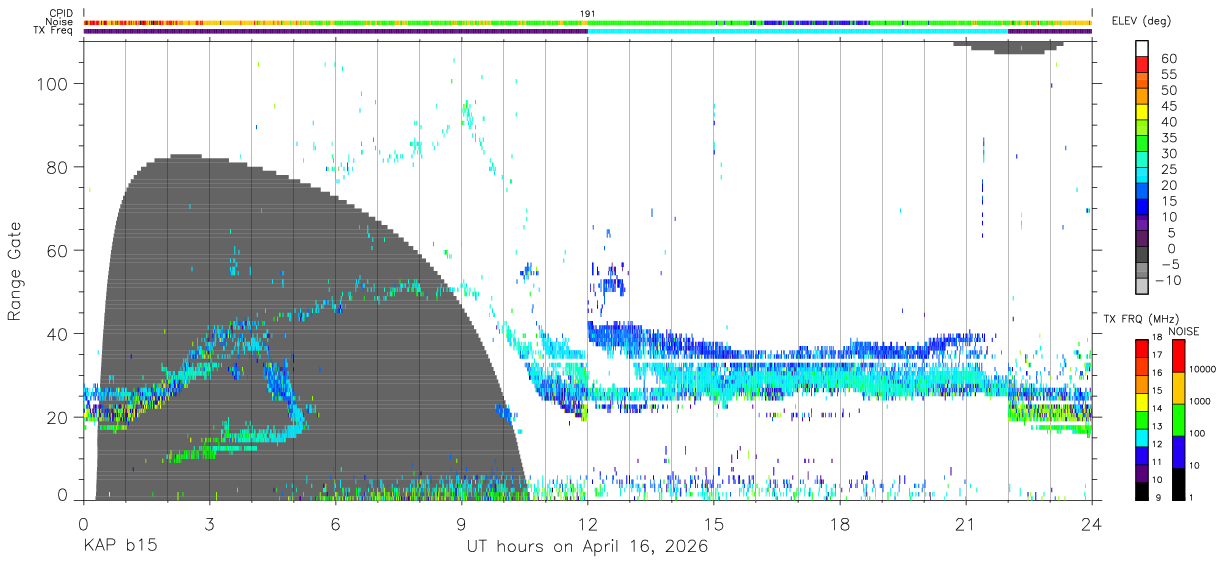Click the "80" Range Gate axis tick
The width and height of the screenshot is (1228, 567).
click(x=59, y=168)
